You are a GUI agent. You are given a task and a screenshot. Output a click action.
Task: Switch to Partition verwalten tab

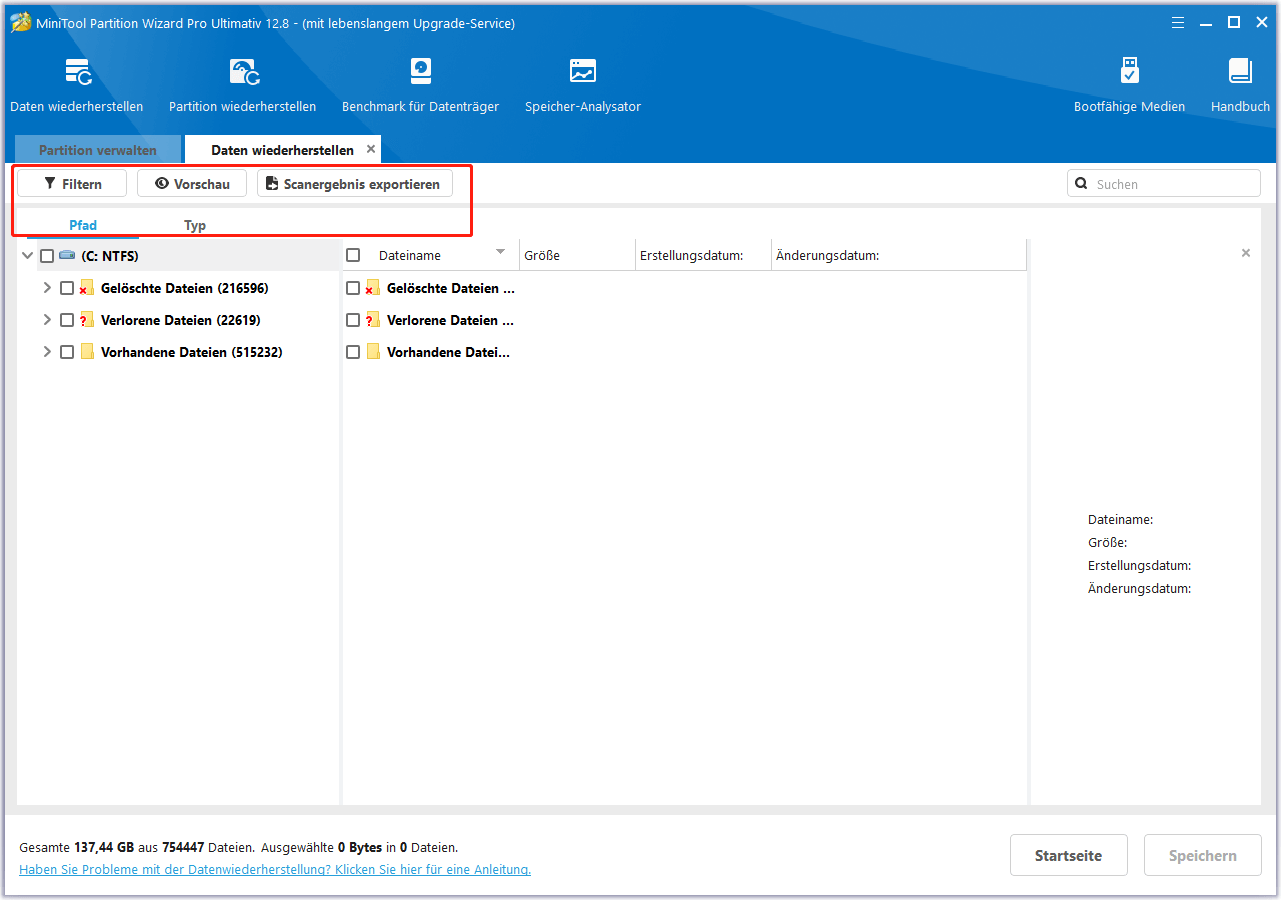[x=98, y=150]
